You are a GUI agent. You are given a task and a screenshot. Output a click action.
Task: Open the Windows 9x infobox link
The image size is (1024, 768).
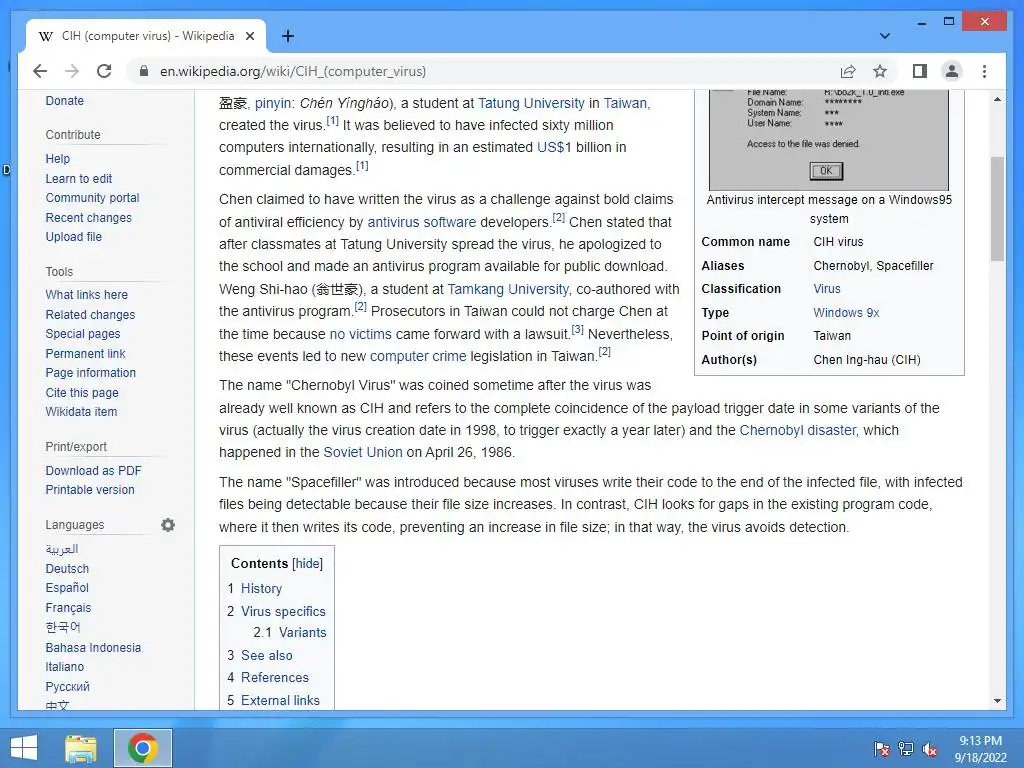[846, 312]
